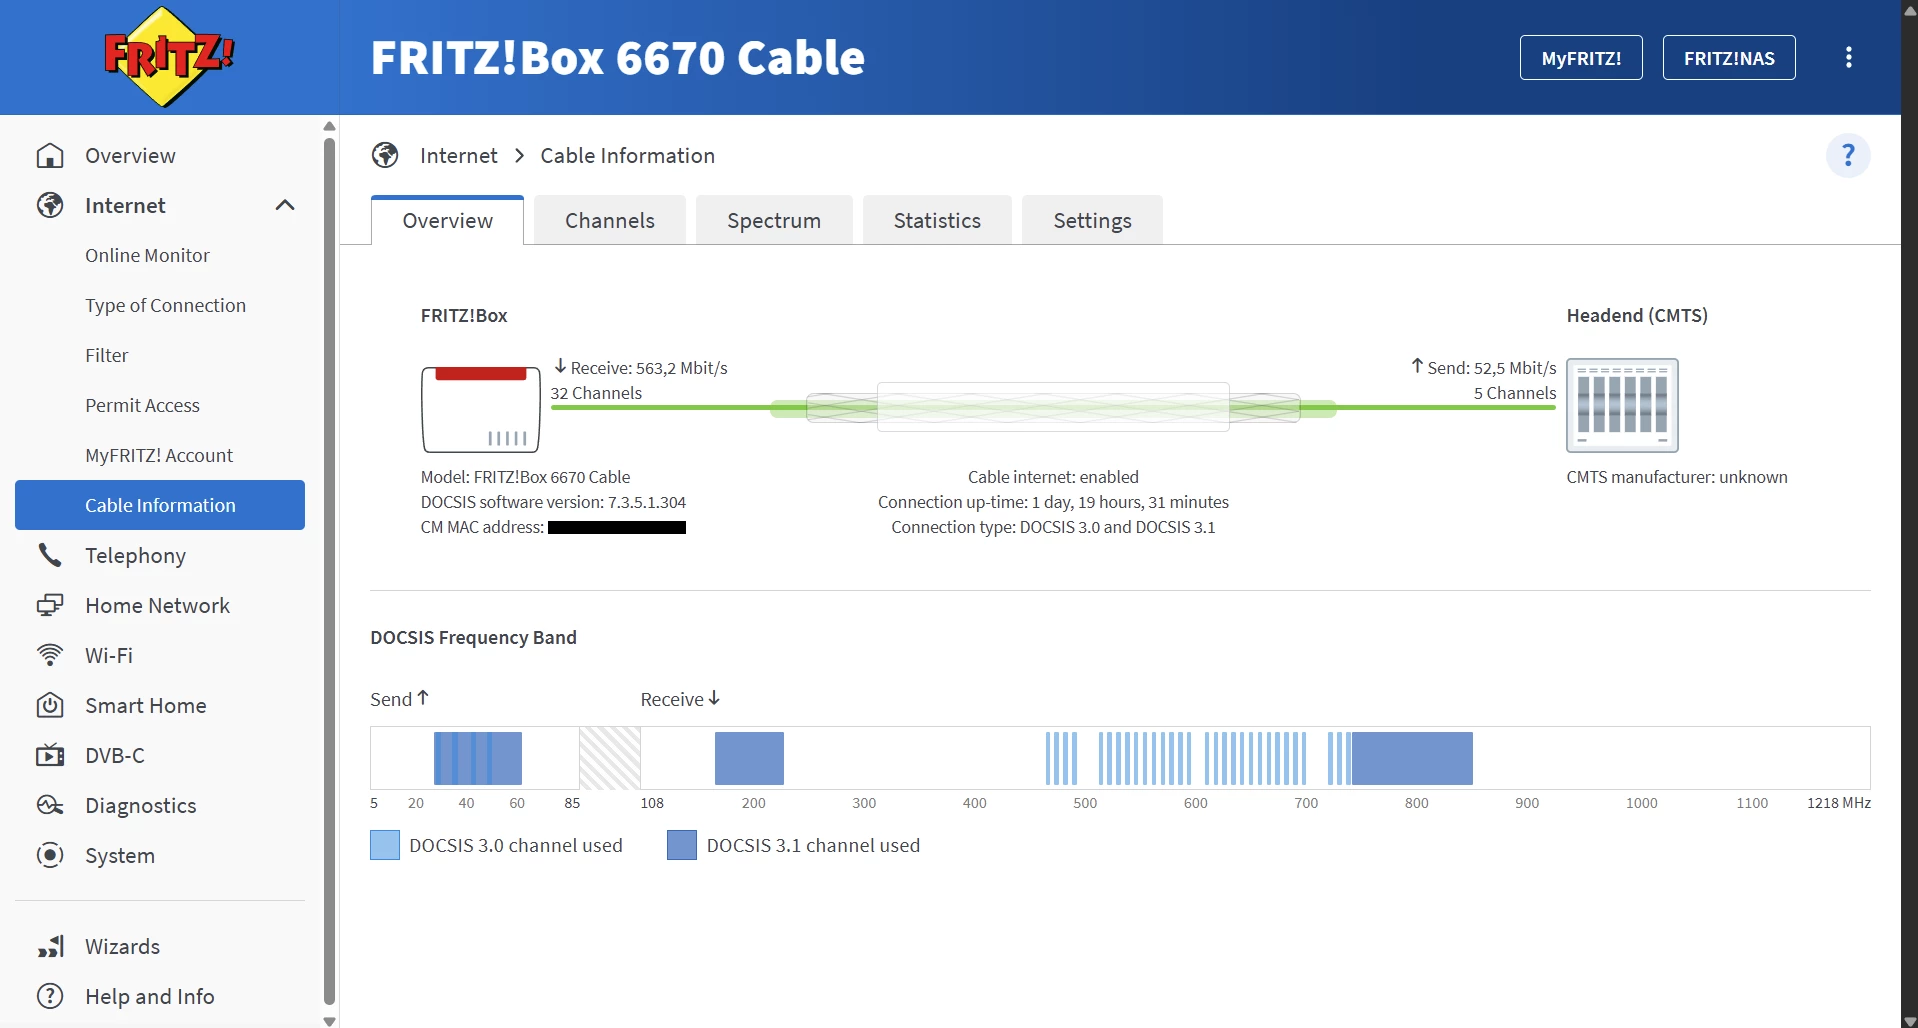Click the 5 Channels send label

pyautogui.click(x=1515, y=393)
